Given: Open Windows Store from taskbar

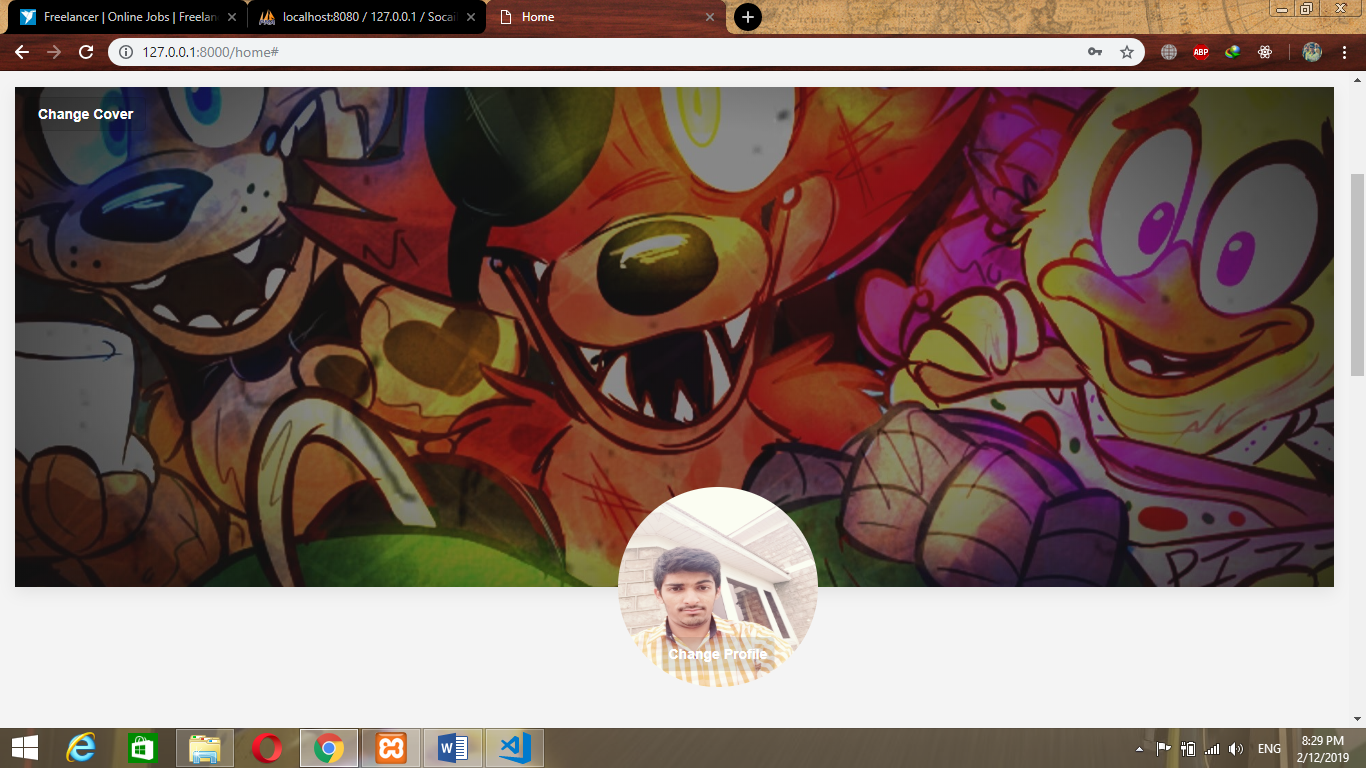Looking at the screenshot, I should (x=142, y=748).
